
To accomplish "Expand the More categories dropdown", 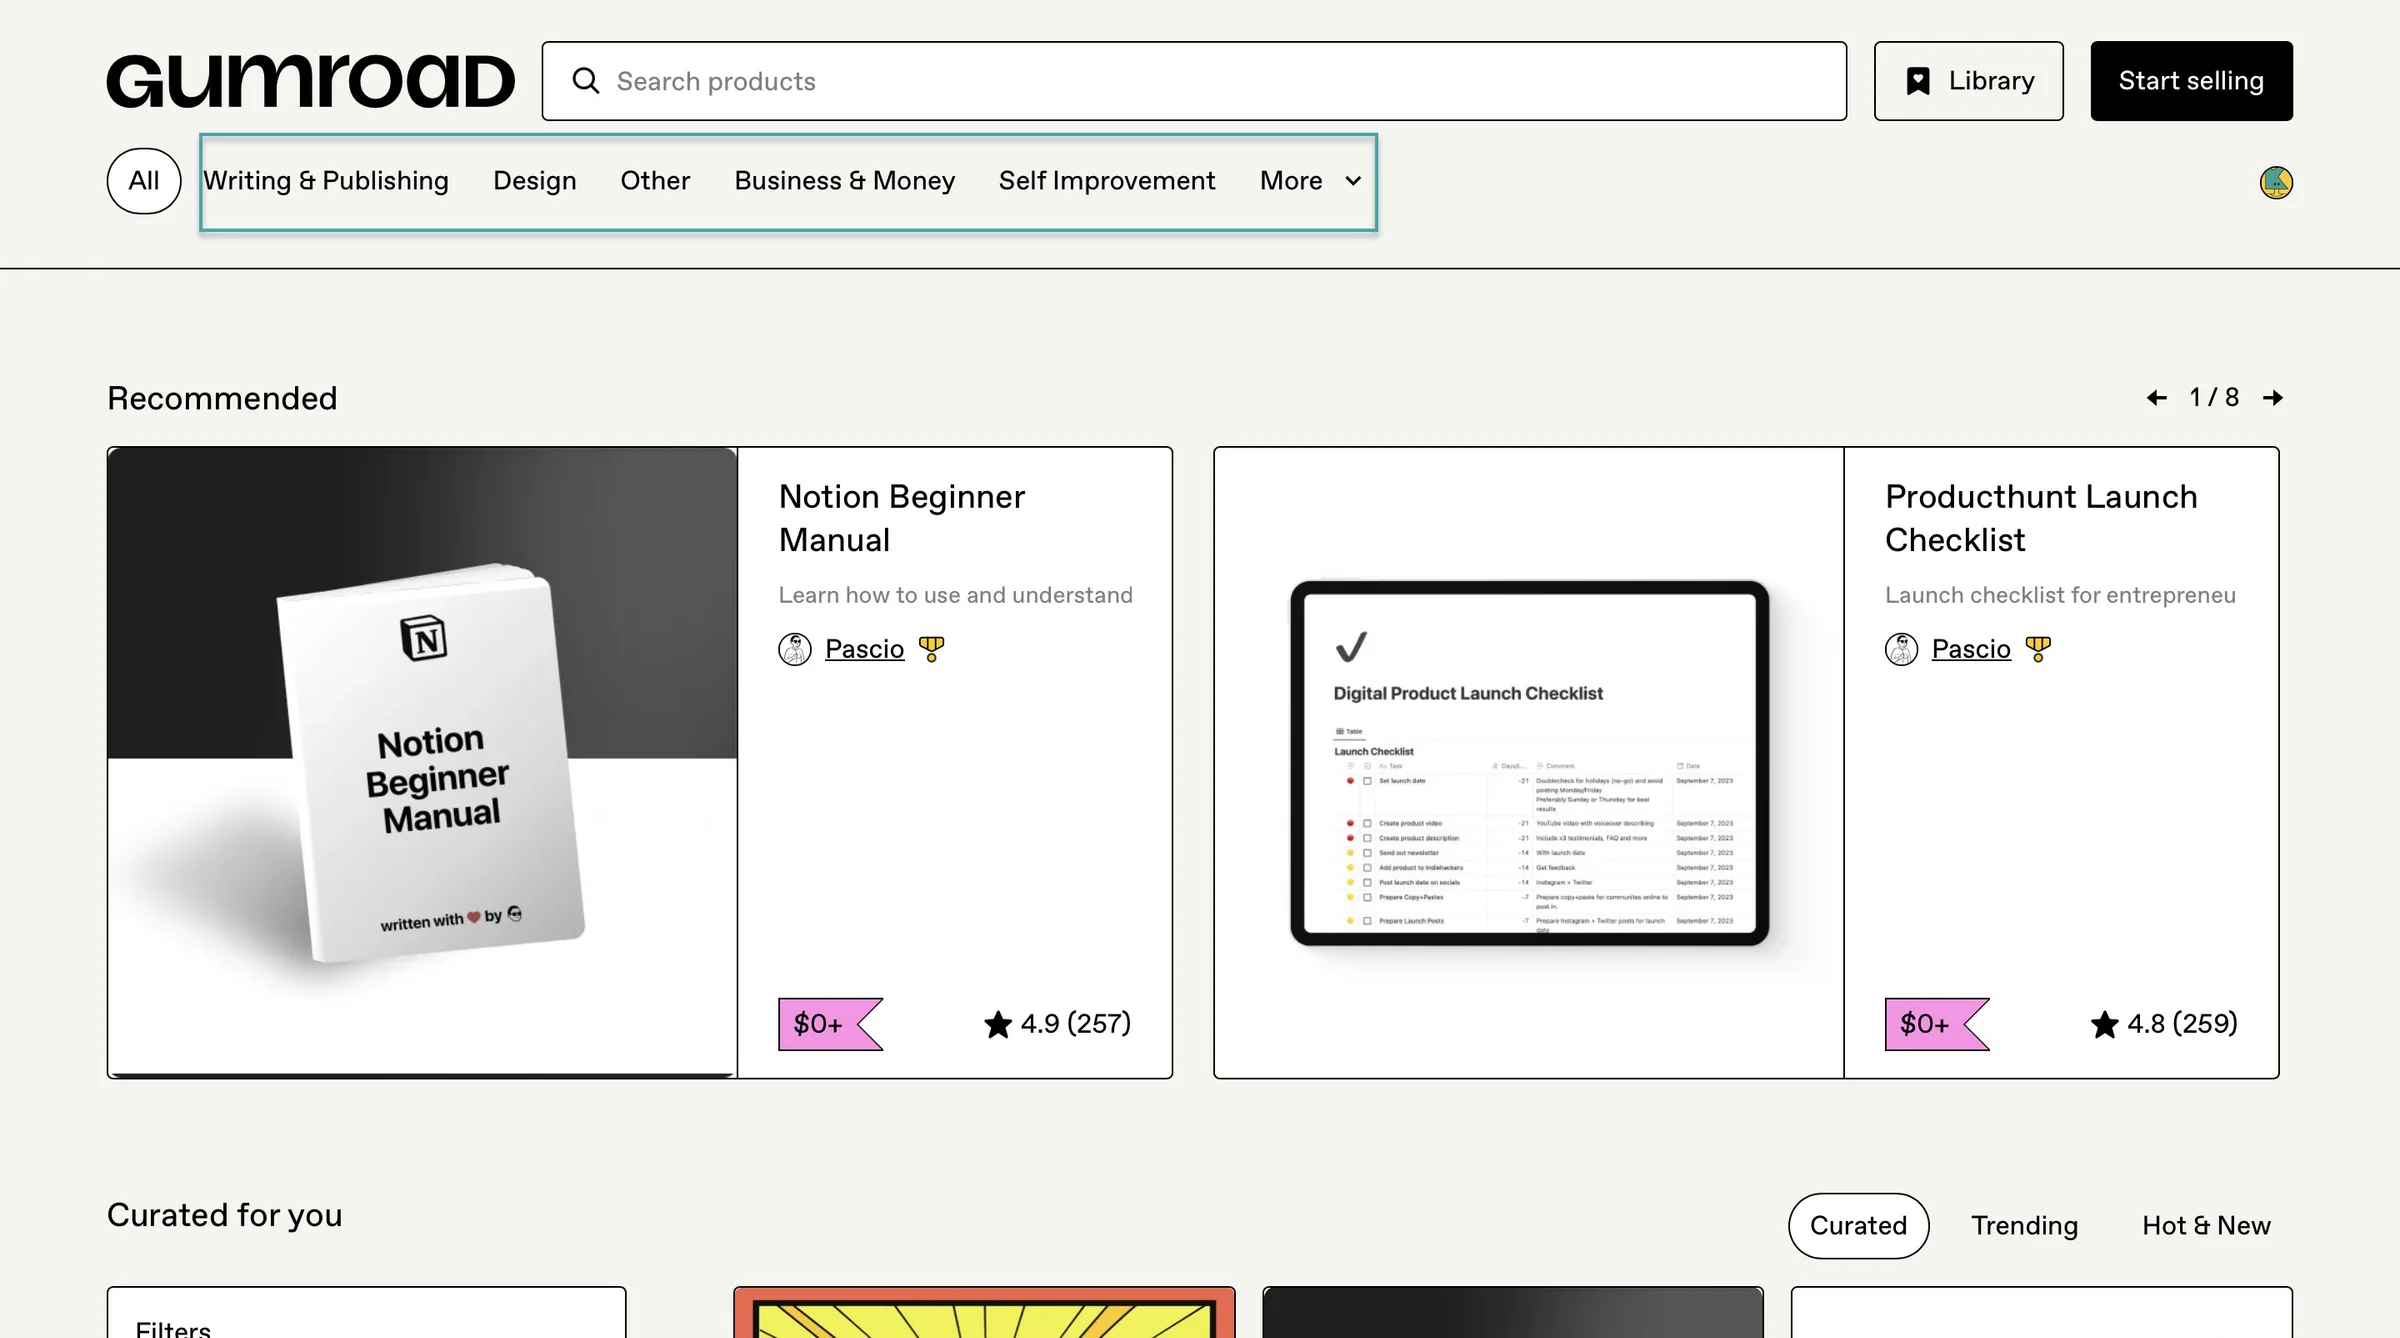I will pos(1311,181).
